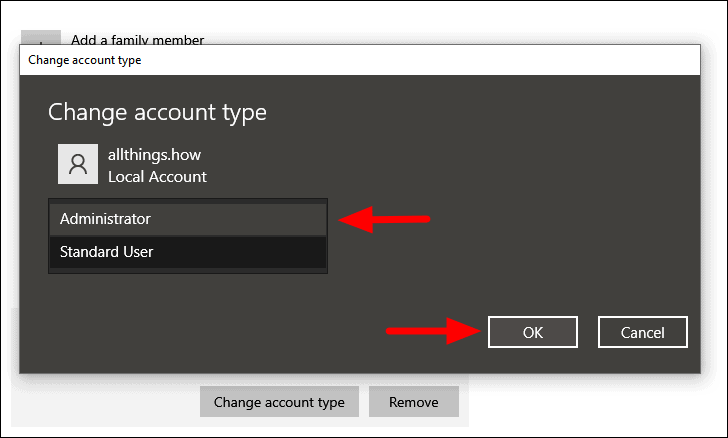Click the gray settings panel right of Remove
728x438 pixels.
[464, 402]
